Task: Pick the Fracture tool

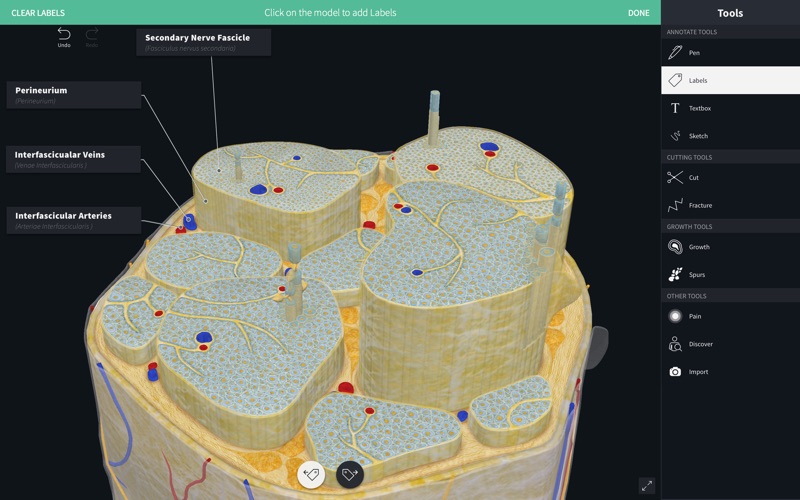Action: [730, 205]
